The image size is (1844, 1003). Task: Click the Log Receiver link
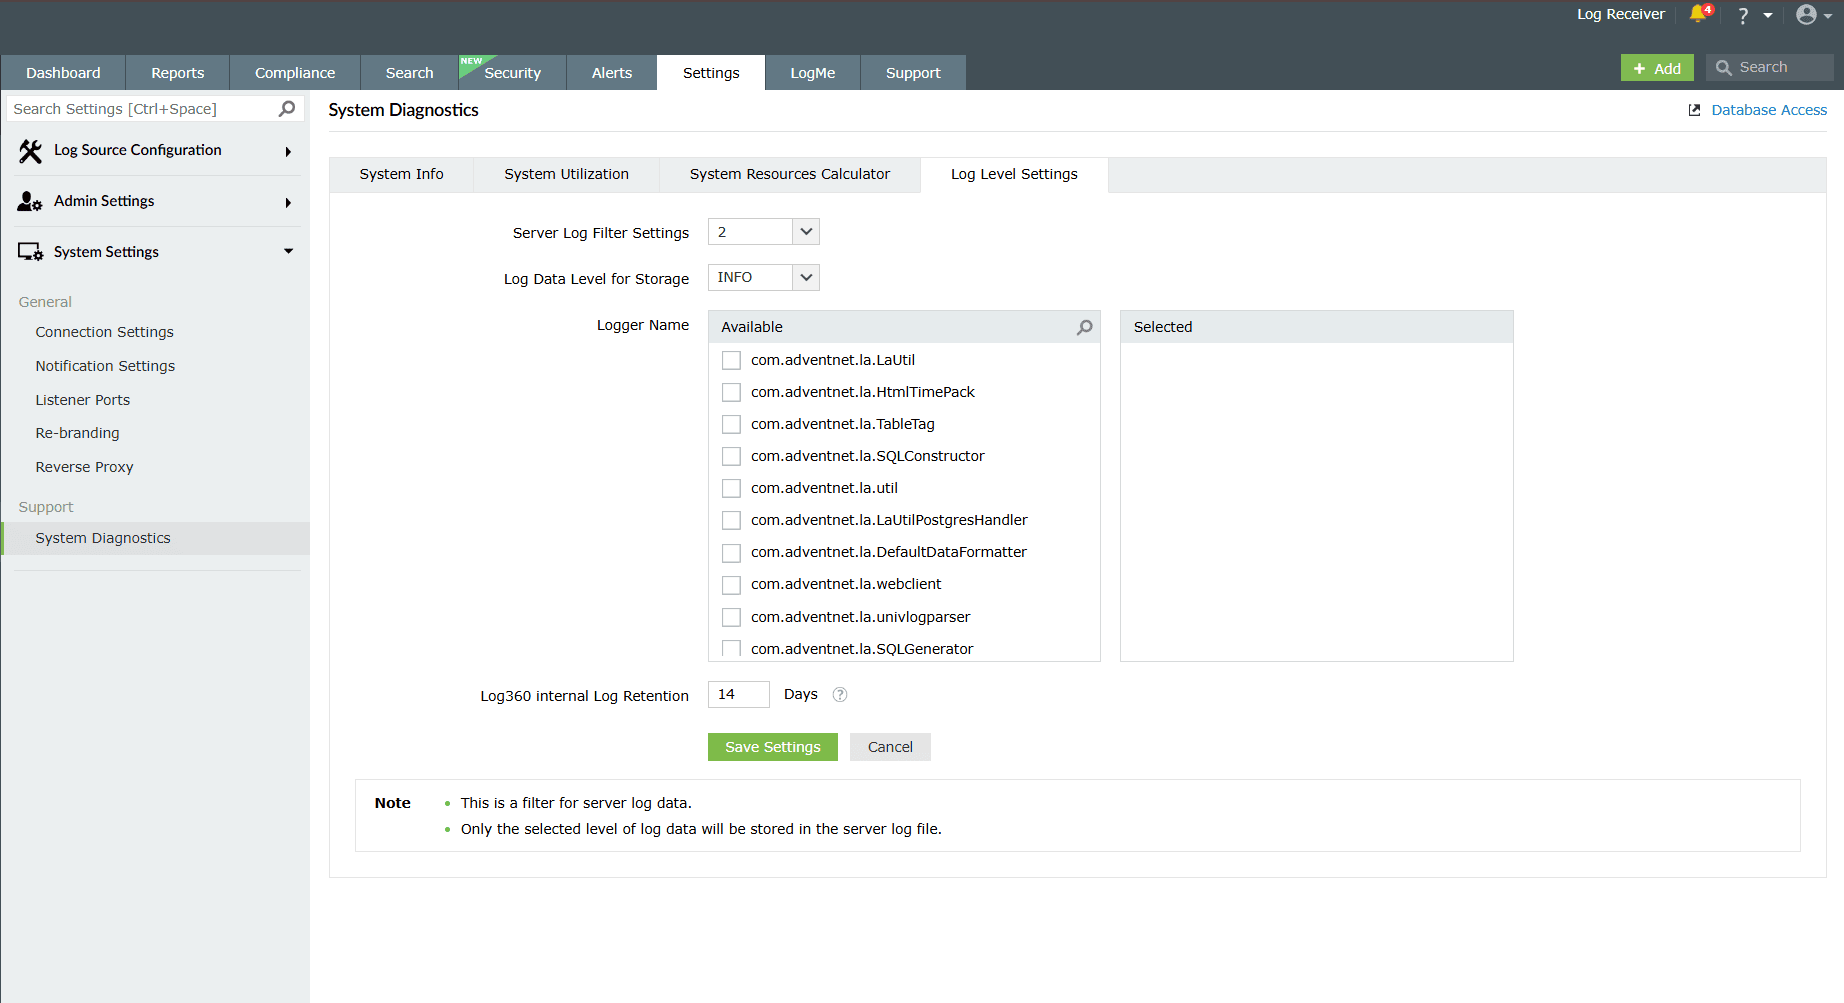click(x=1621, y=14)
